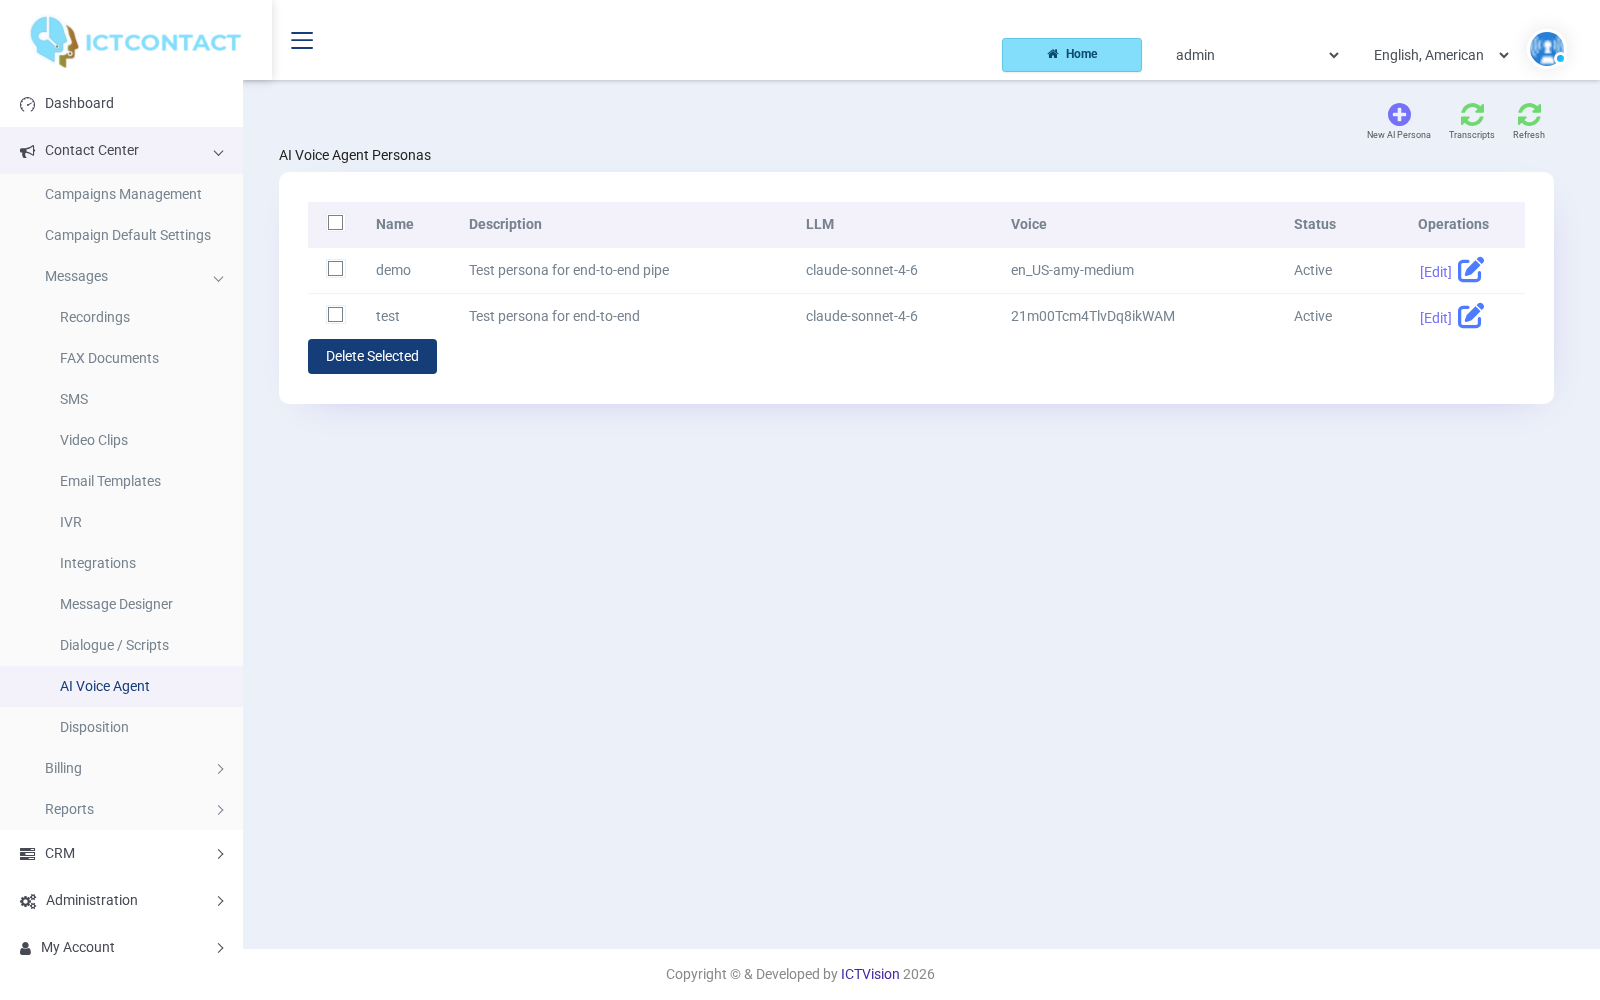Collapse the Messages submenu chevron
1600x1000 pixels.
tap(218, 278)
